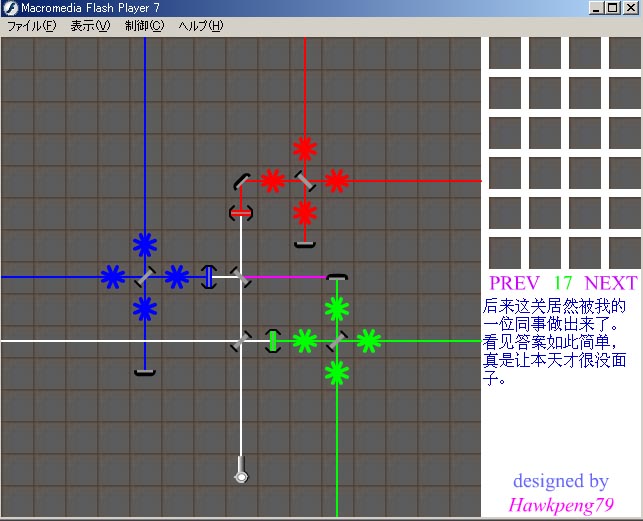Select the red color filter

(x=241, y=213)
